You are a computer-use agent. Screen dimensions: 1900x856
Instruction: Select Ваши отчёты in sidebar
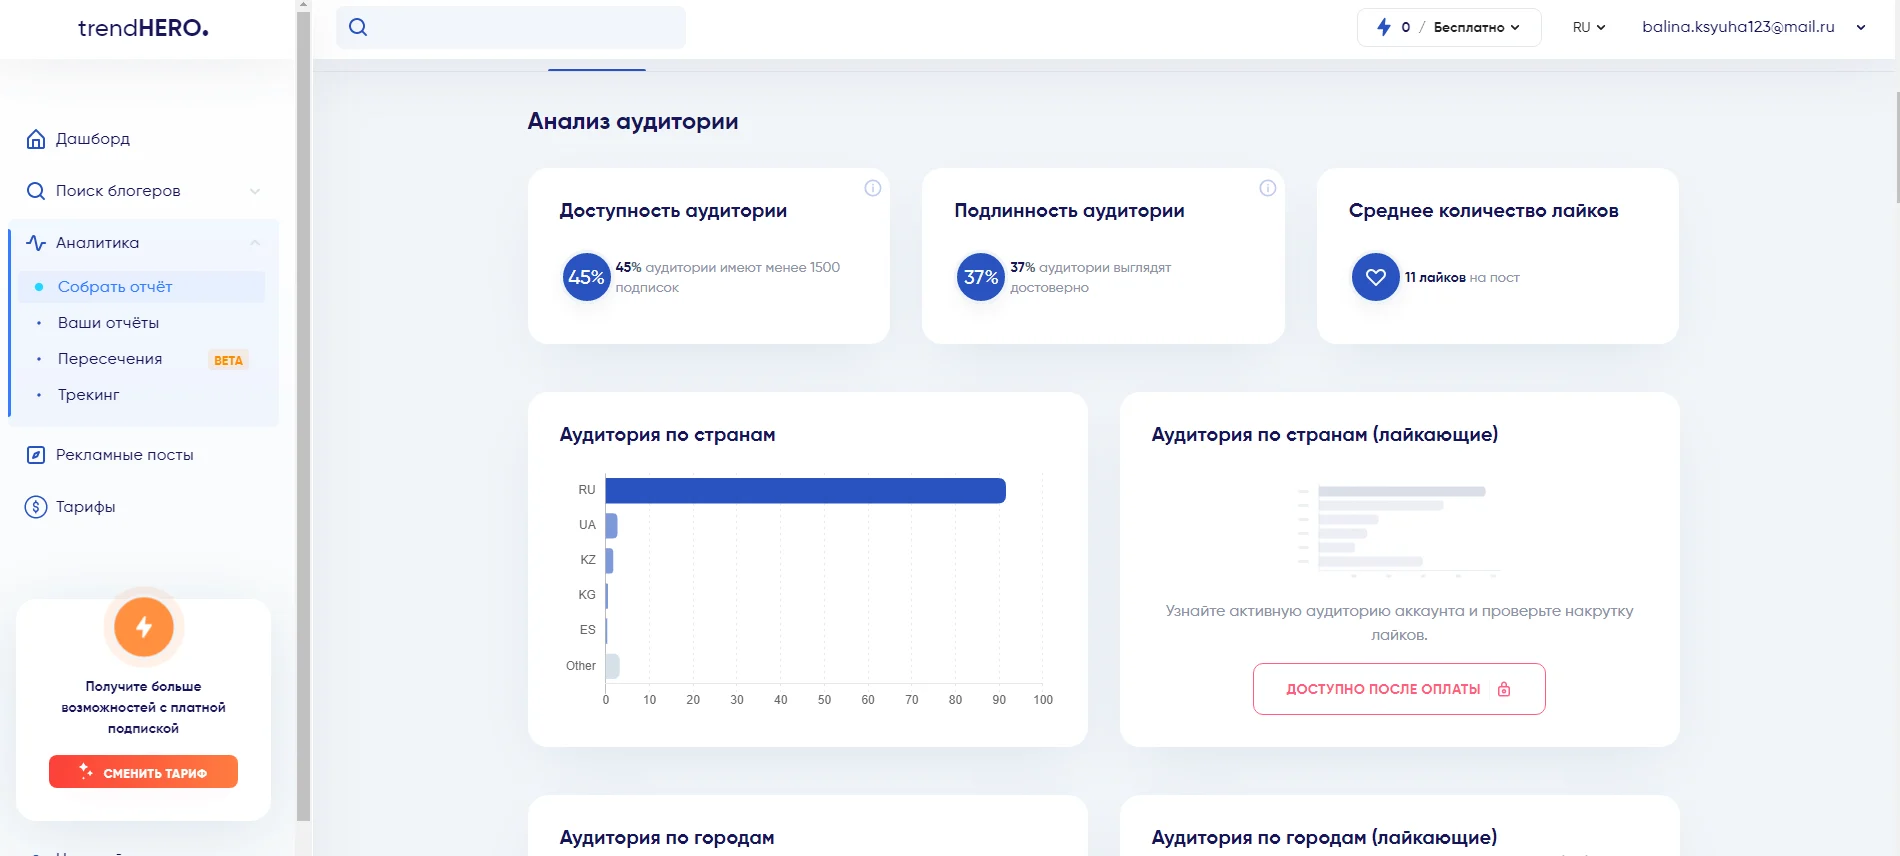click(108, 323)
